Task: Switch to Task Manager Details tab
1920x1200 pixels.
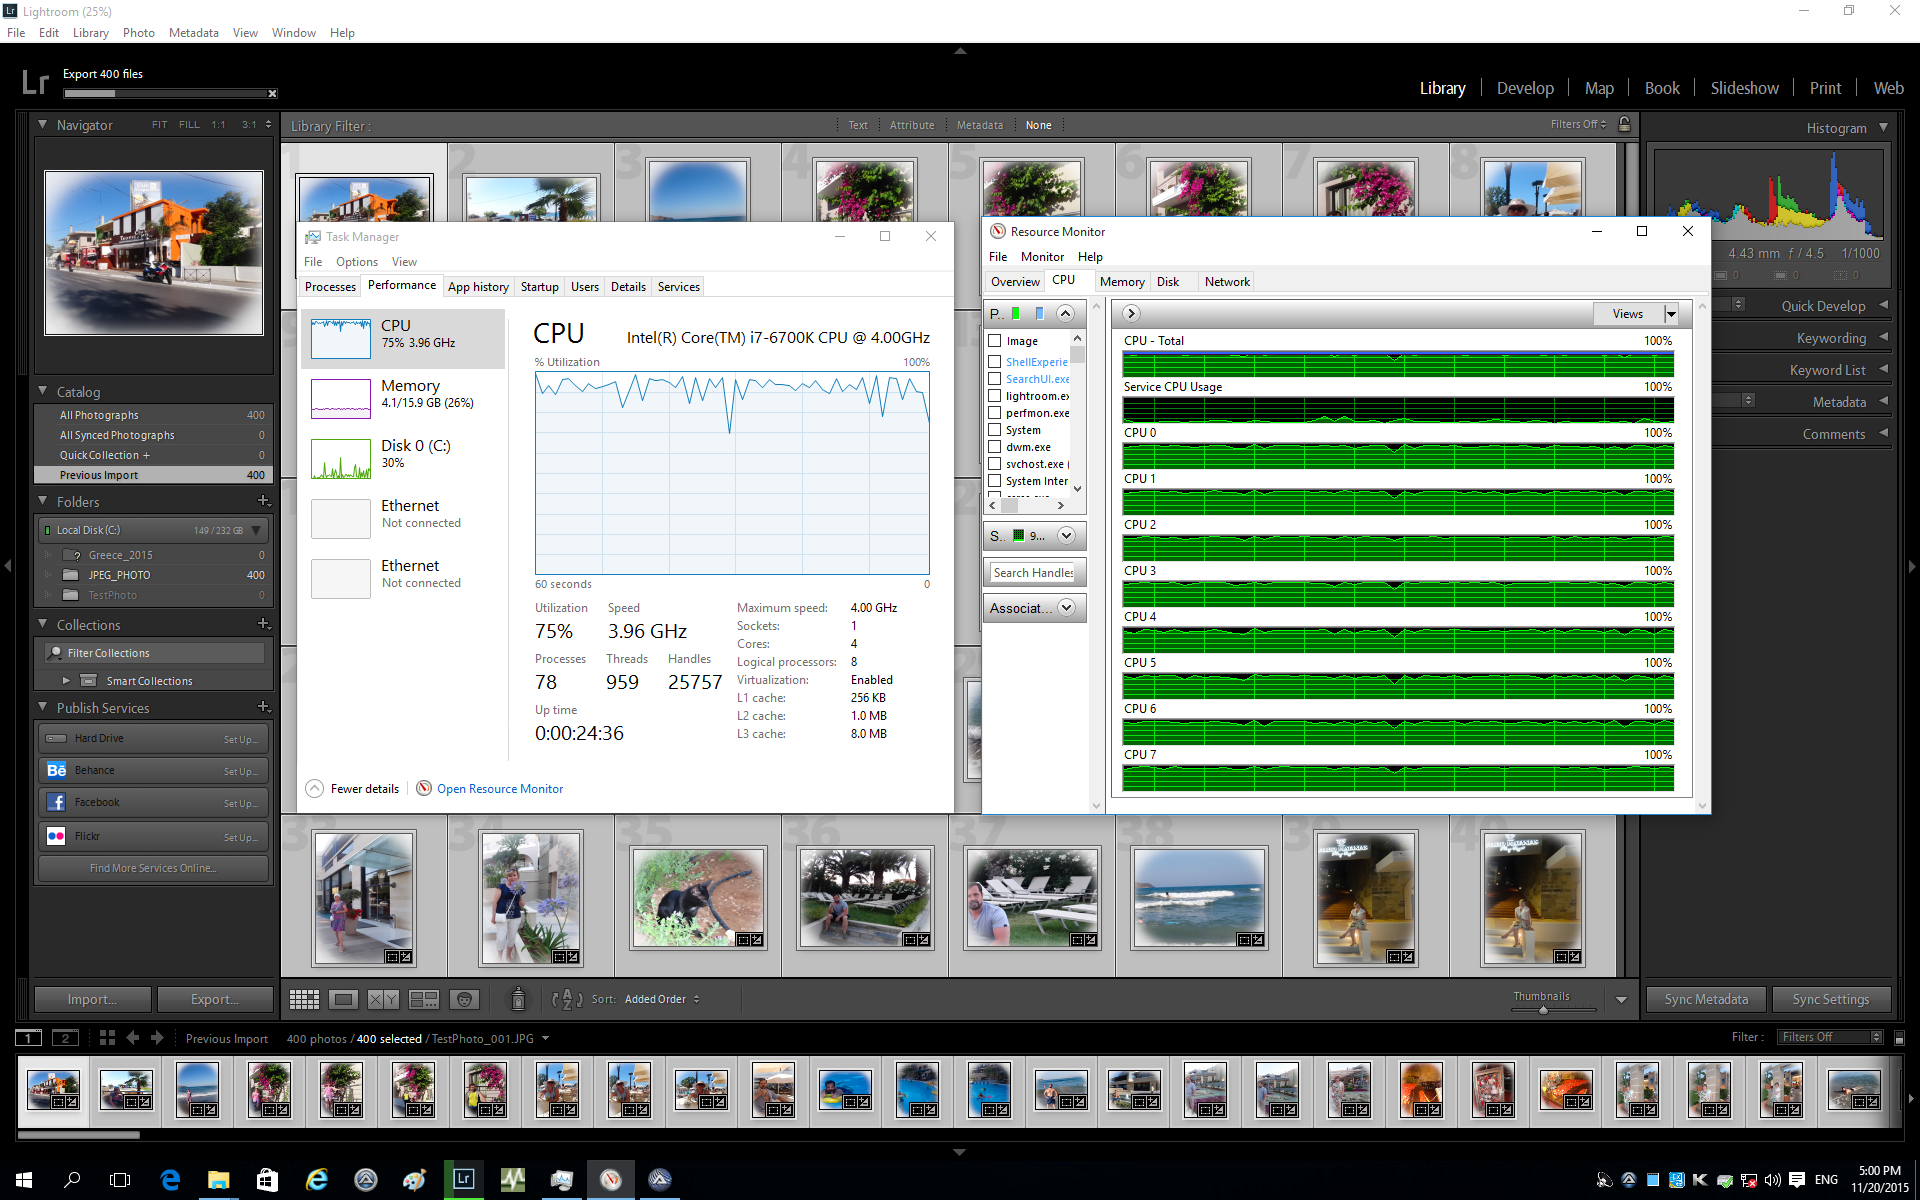Action: (x=628, y=287)
